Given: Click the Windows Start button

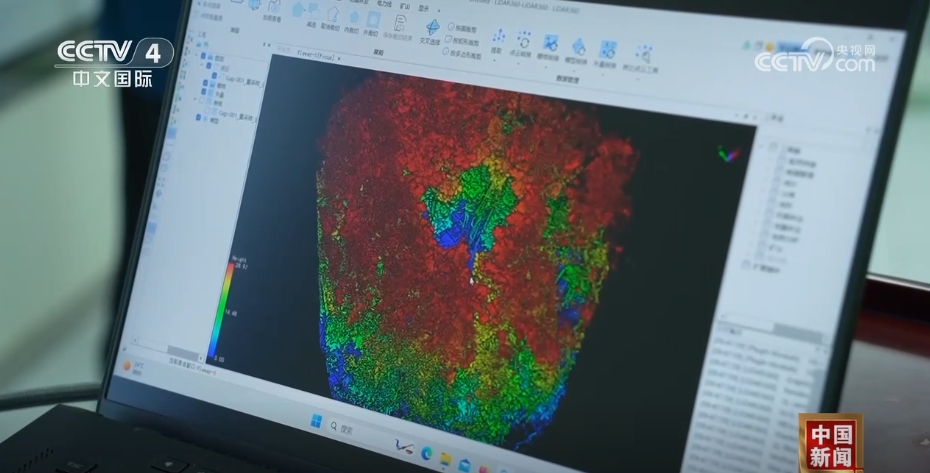Looking at the screenshot, I should click(318, 420).
